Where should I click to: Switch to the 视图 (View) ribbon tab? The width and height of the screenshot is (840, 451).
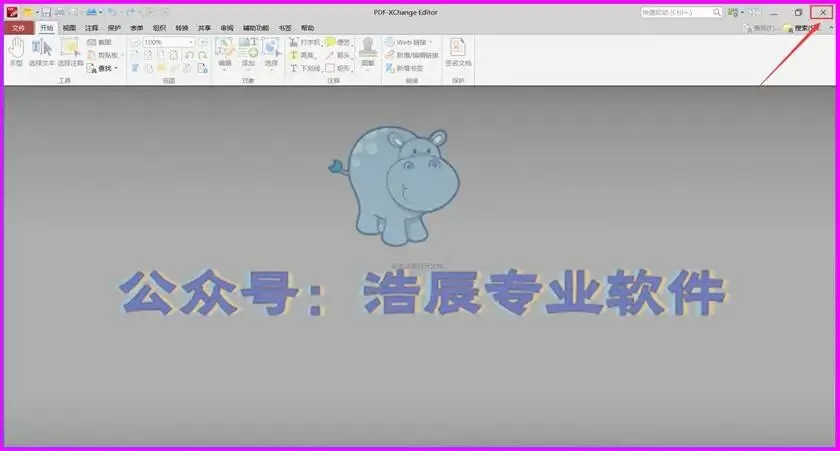tap(69, 28)
